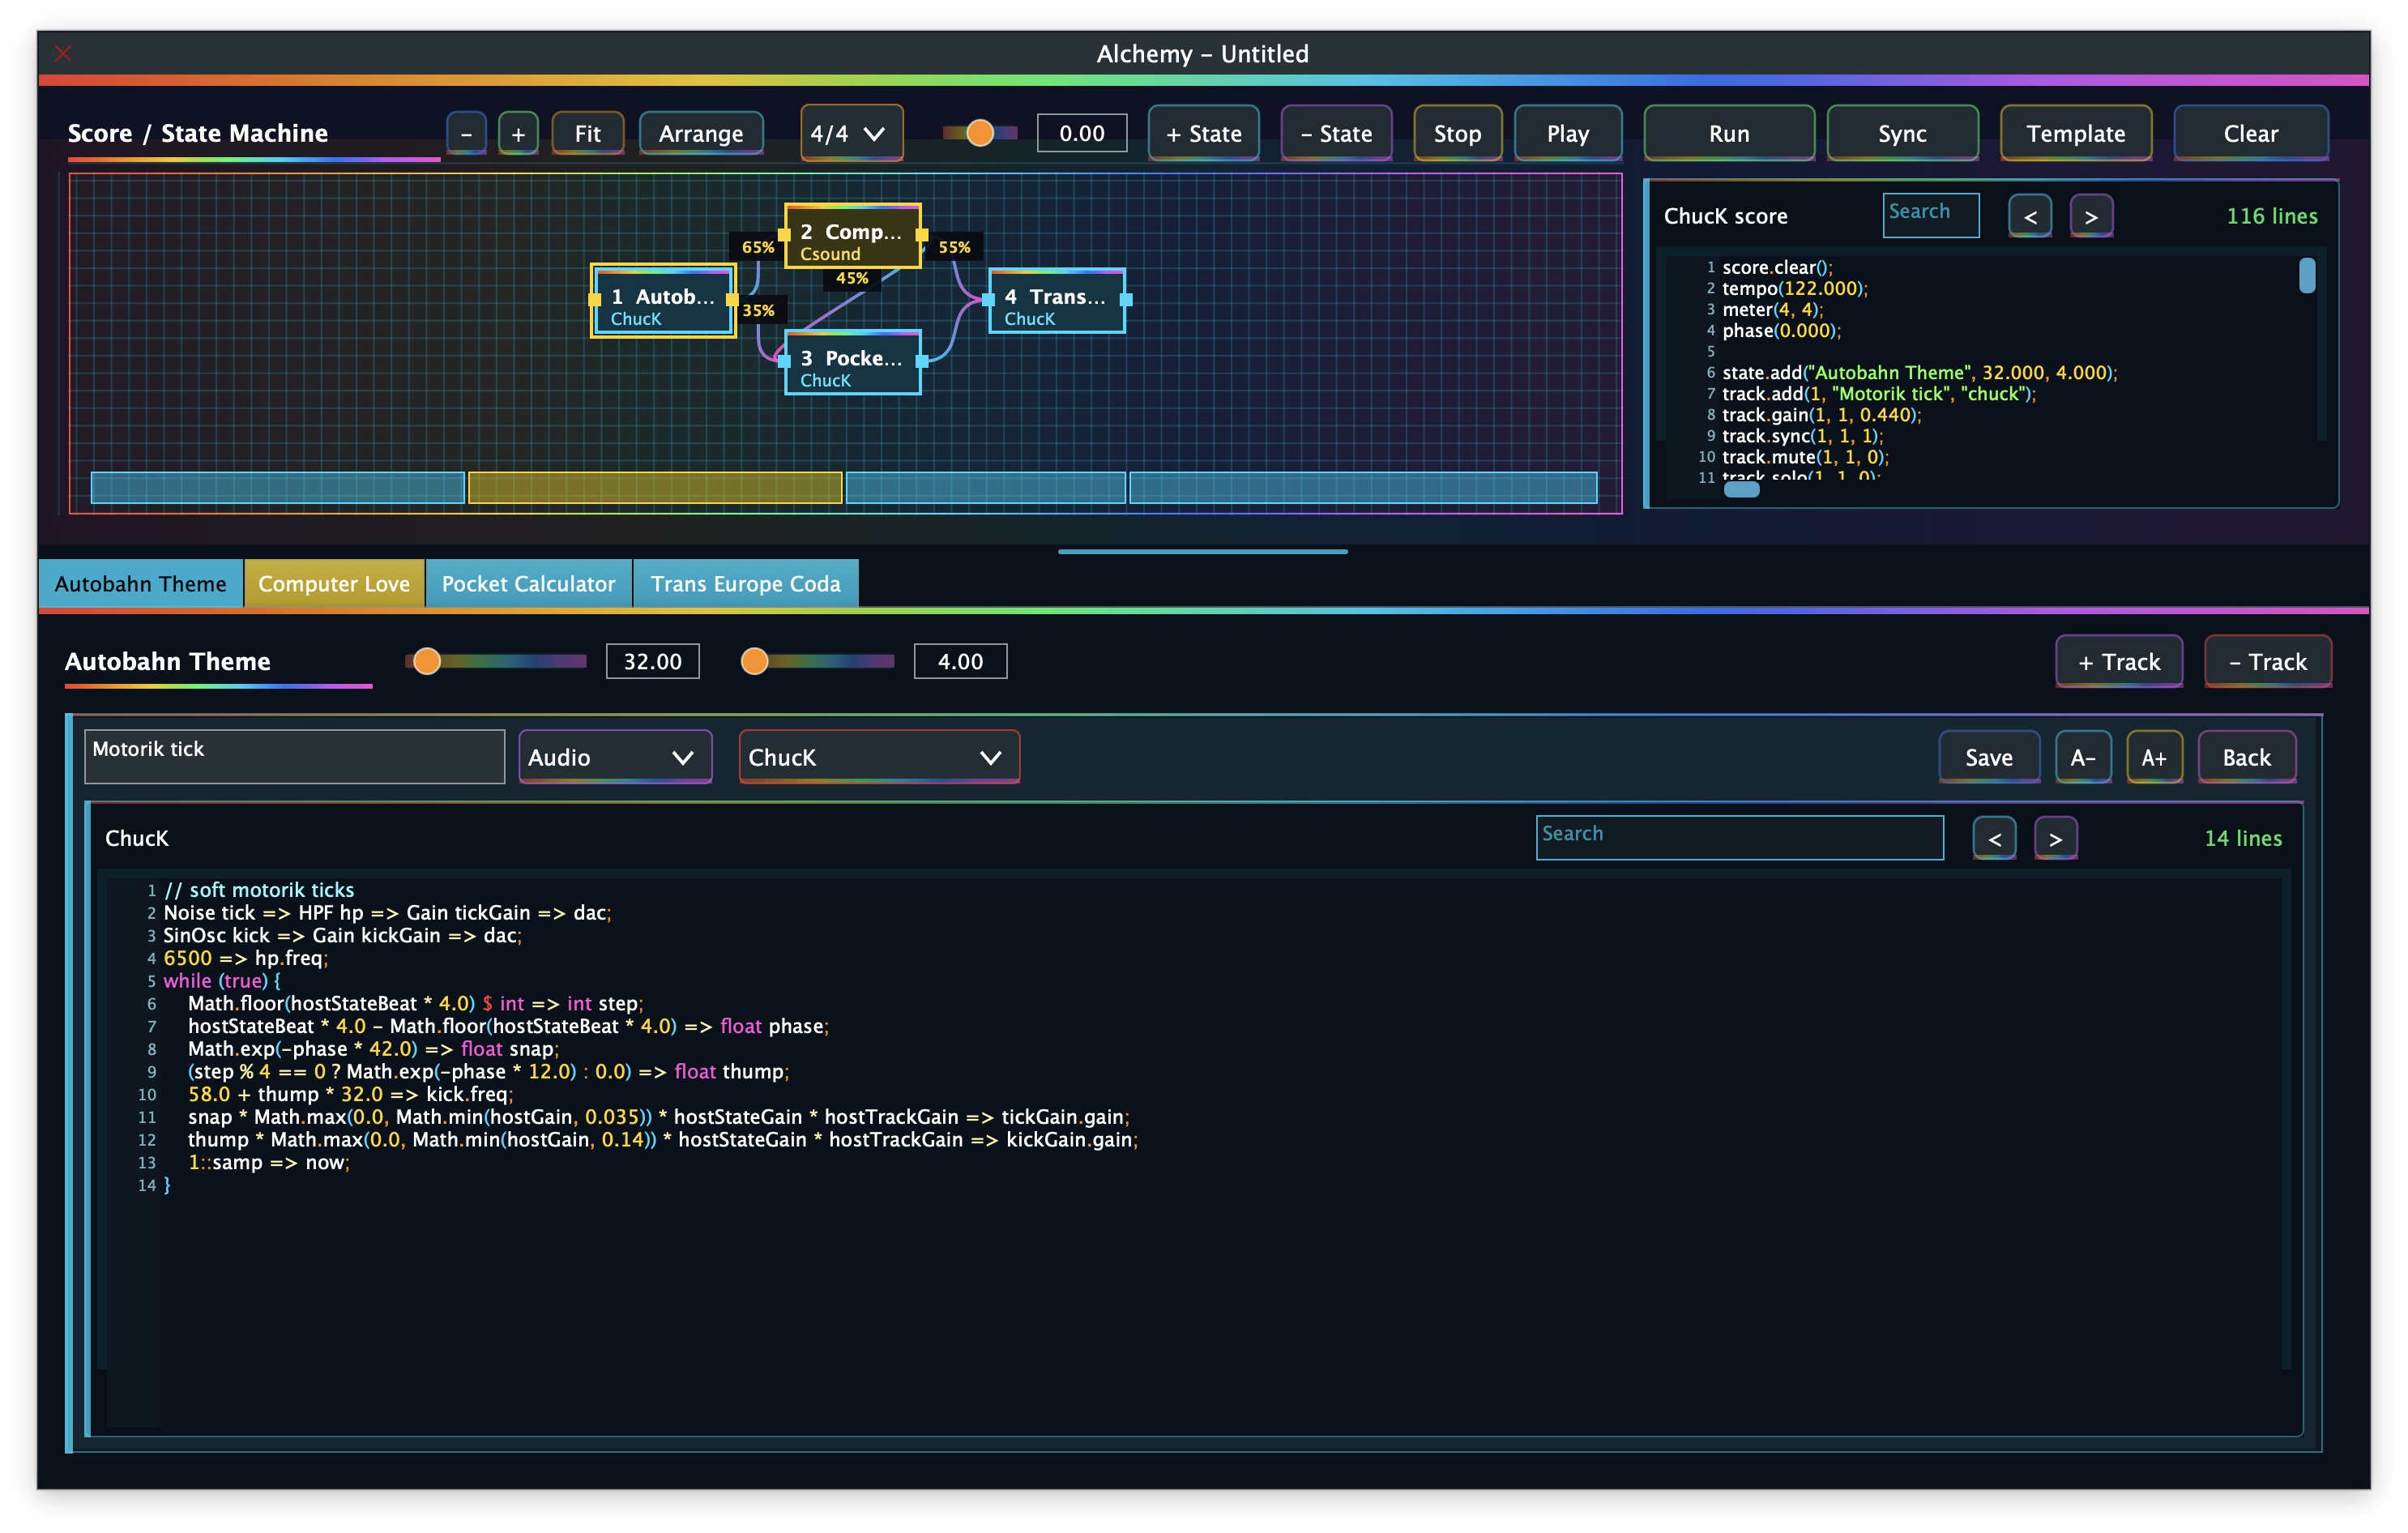Screen dimensions: 2408x1533
Task: Click the first blue timeline segment
Action: pyautogui.click(x=277, y=488)
